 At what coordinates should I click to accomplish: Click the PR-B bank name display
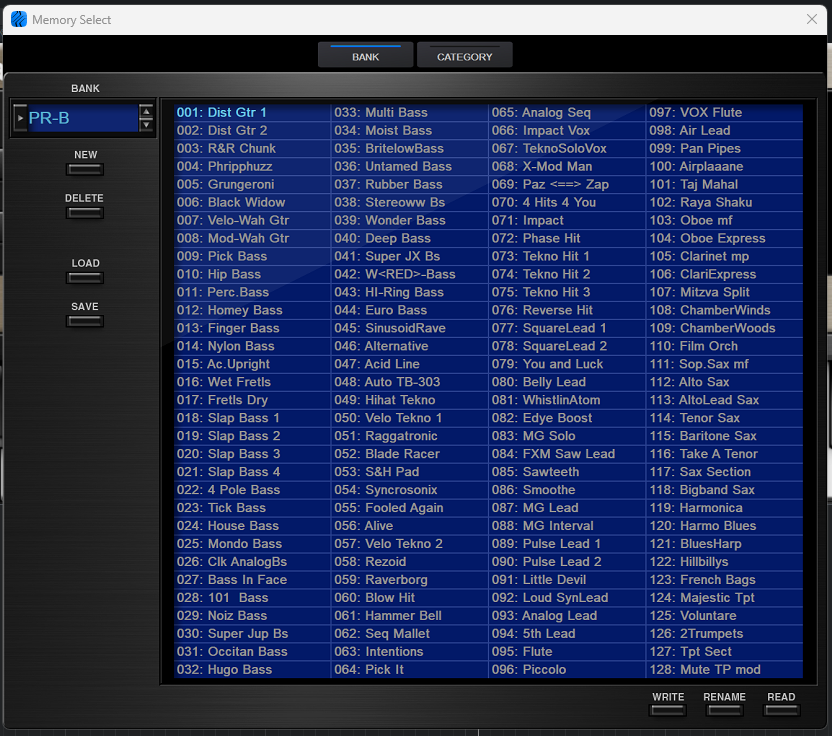[x=80, y=118]
